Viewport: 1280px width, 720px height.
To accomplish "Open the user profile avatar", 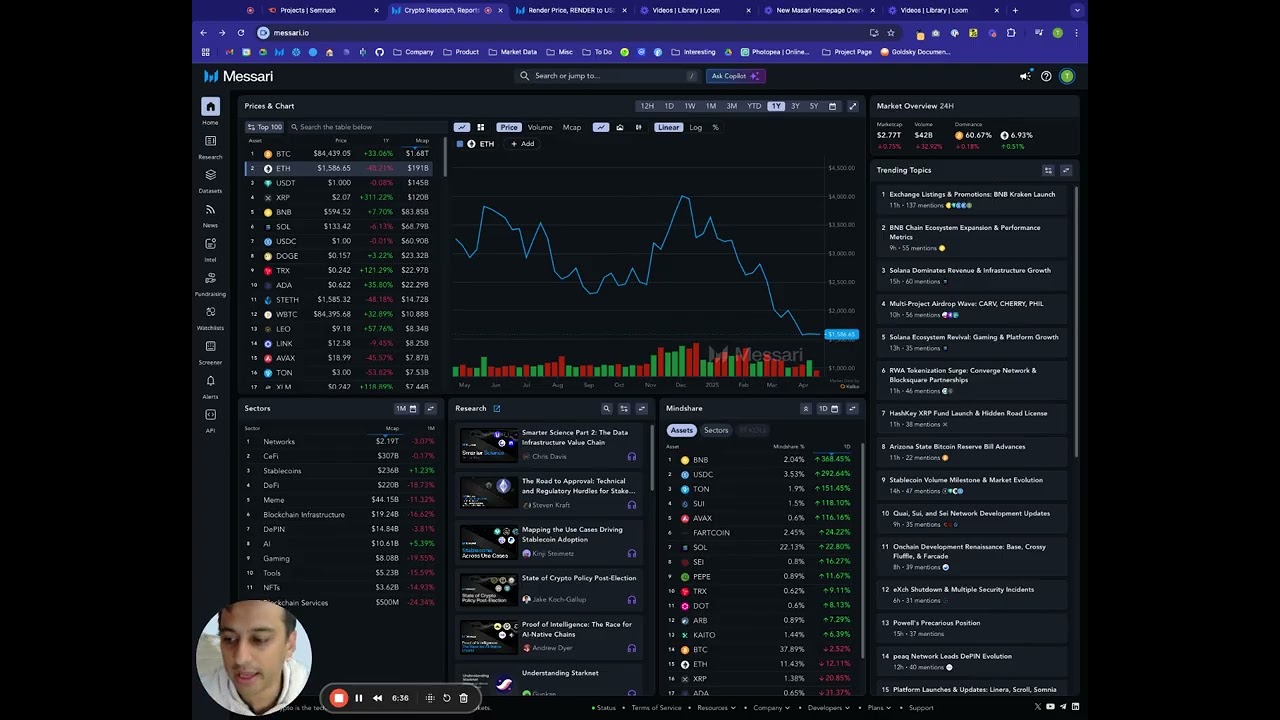I will tap(1067, 76).
